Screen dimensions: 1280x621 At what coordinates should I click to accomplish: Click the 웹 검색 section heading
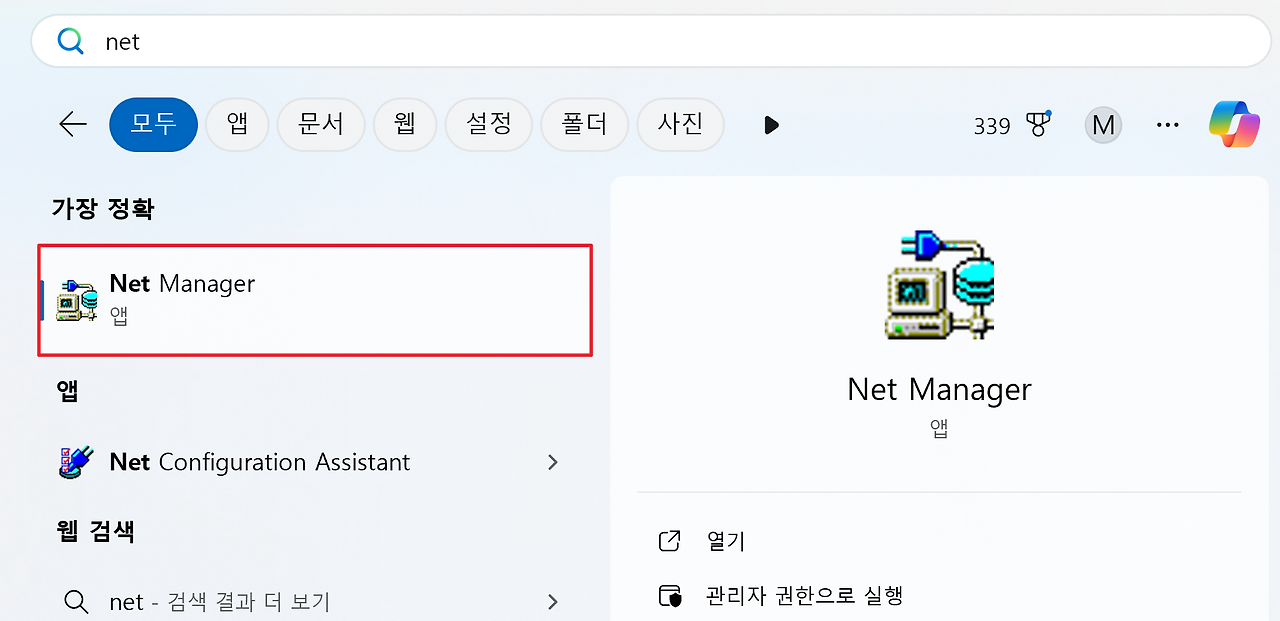tap(96, 531)
